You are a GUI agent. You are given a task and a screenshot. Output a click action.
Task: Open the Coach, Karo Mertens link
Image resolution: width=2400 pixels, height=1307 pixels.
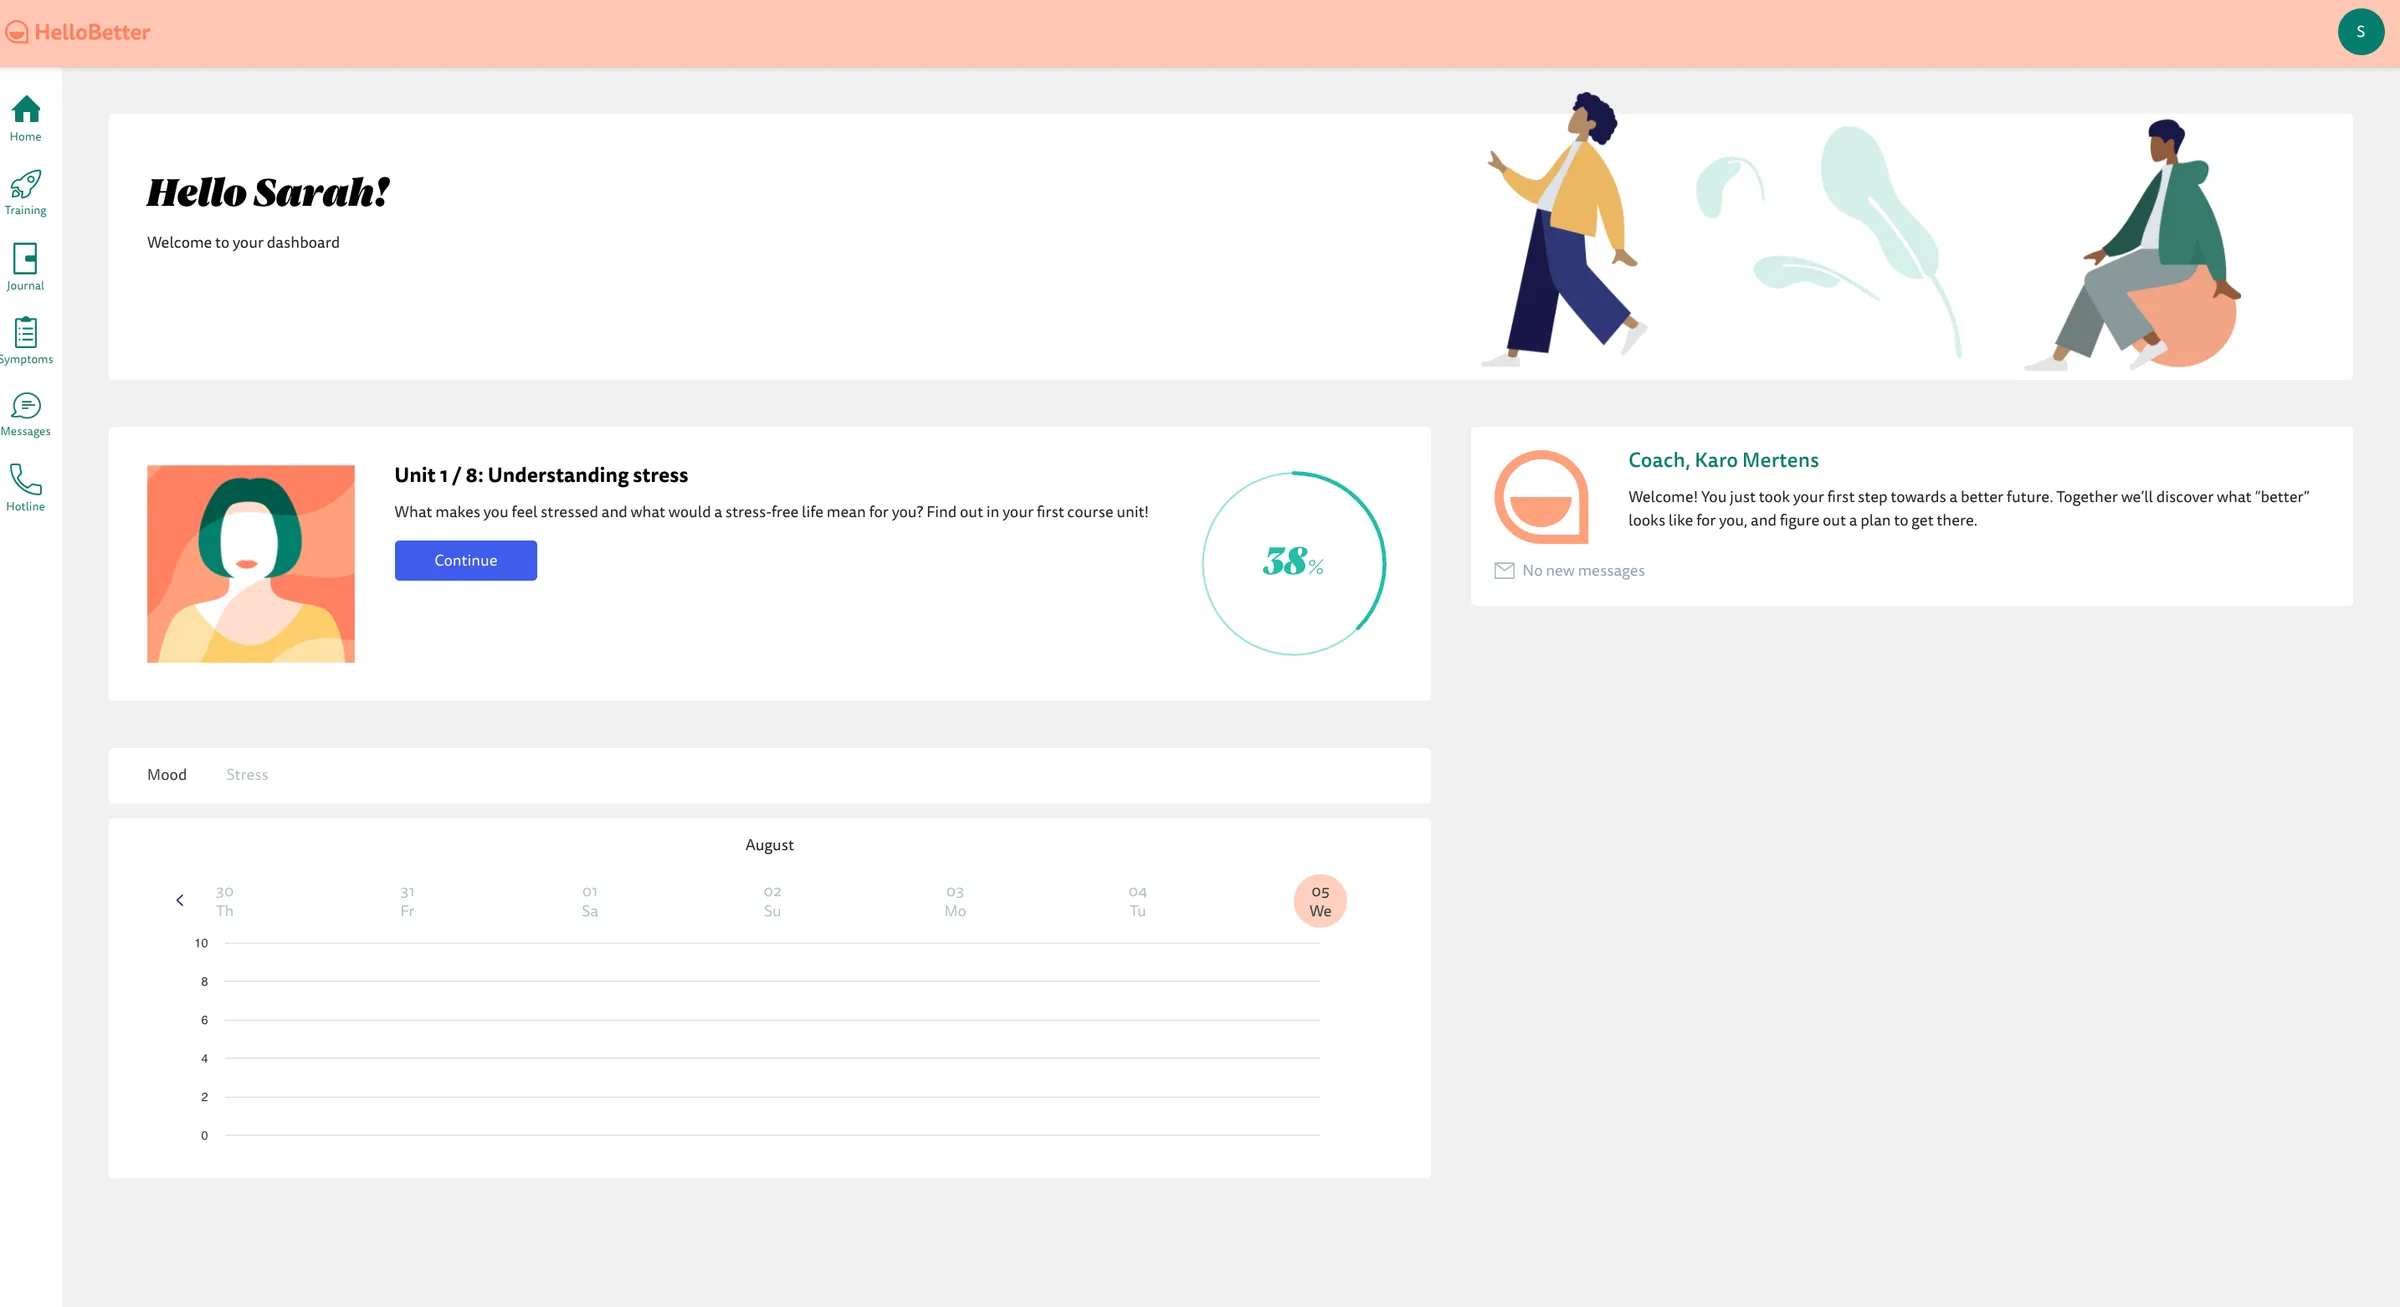tap(1723, 460)
